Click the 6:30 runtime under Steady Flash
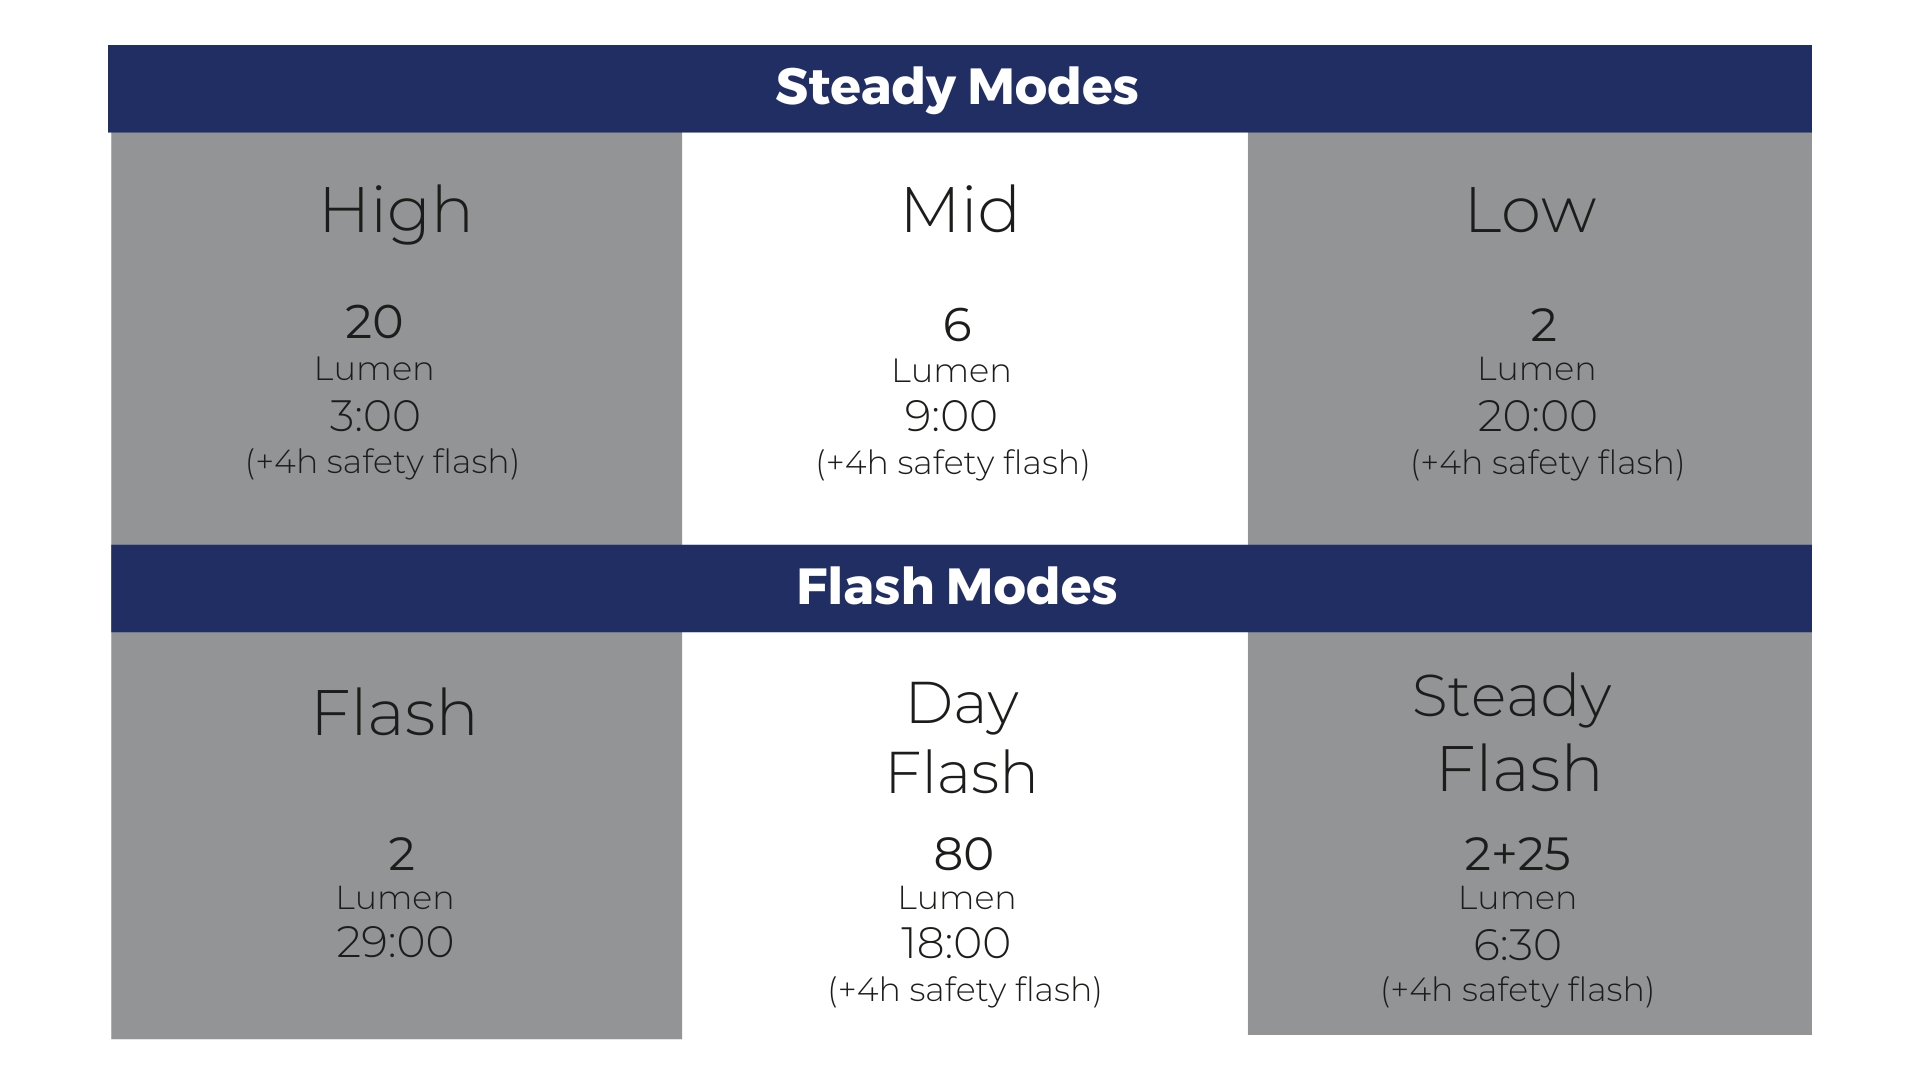1920x1080 pixels. click(x=1517, y=945)
